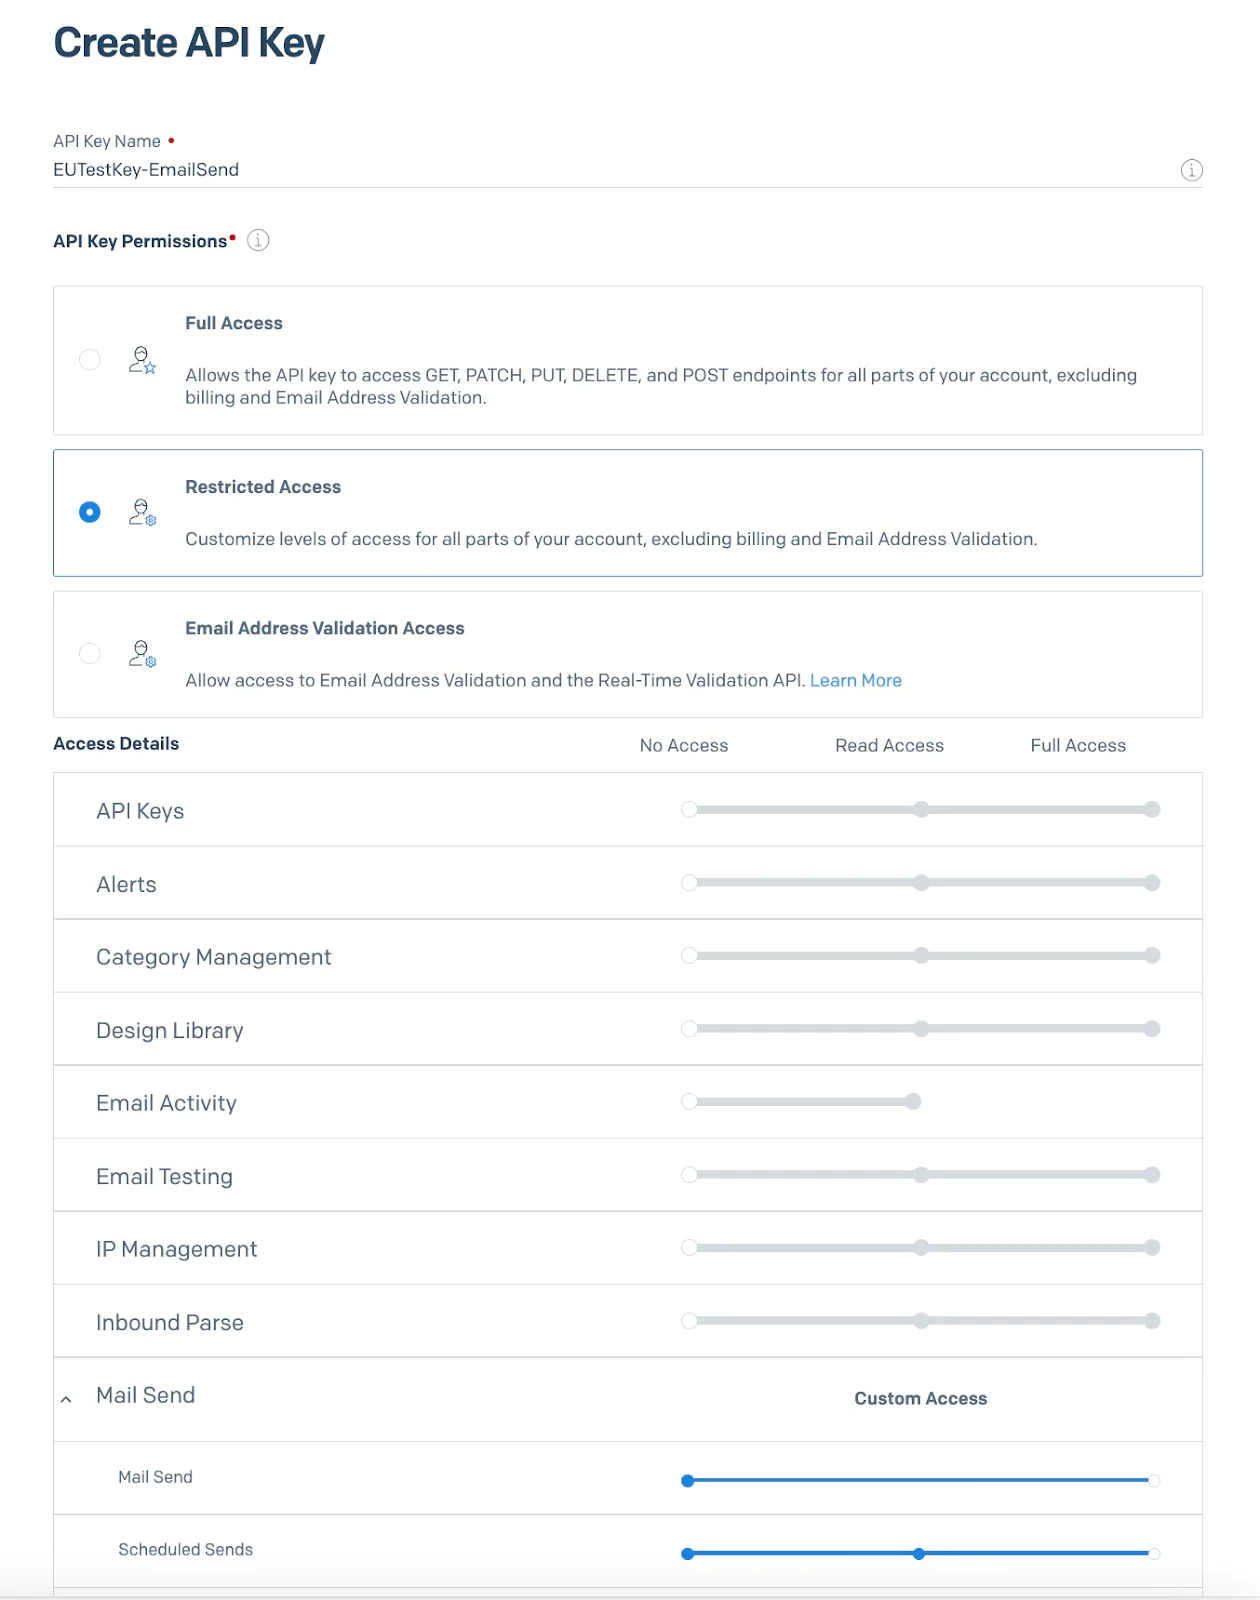Image resolution: width=1260 pixels, height=1600 pixels.
Task: Click the Access Details heading
Action: [x=116, y=743]
